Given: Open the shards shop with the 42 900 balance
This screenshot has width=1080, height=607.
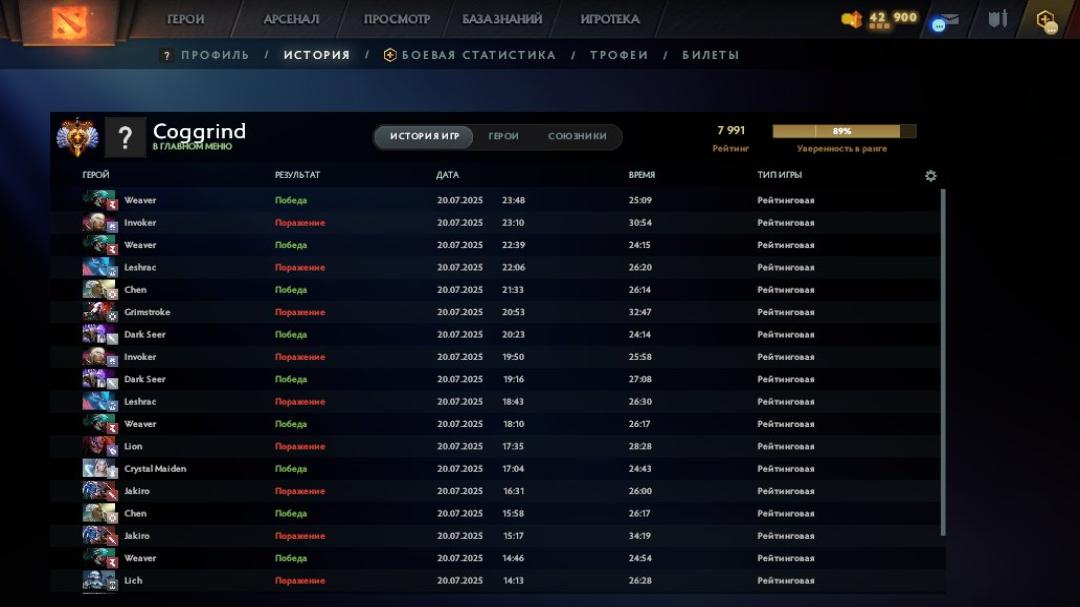Looking at the screenshot, I should coord(880,19).
